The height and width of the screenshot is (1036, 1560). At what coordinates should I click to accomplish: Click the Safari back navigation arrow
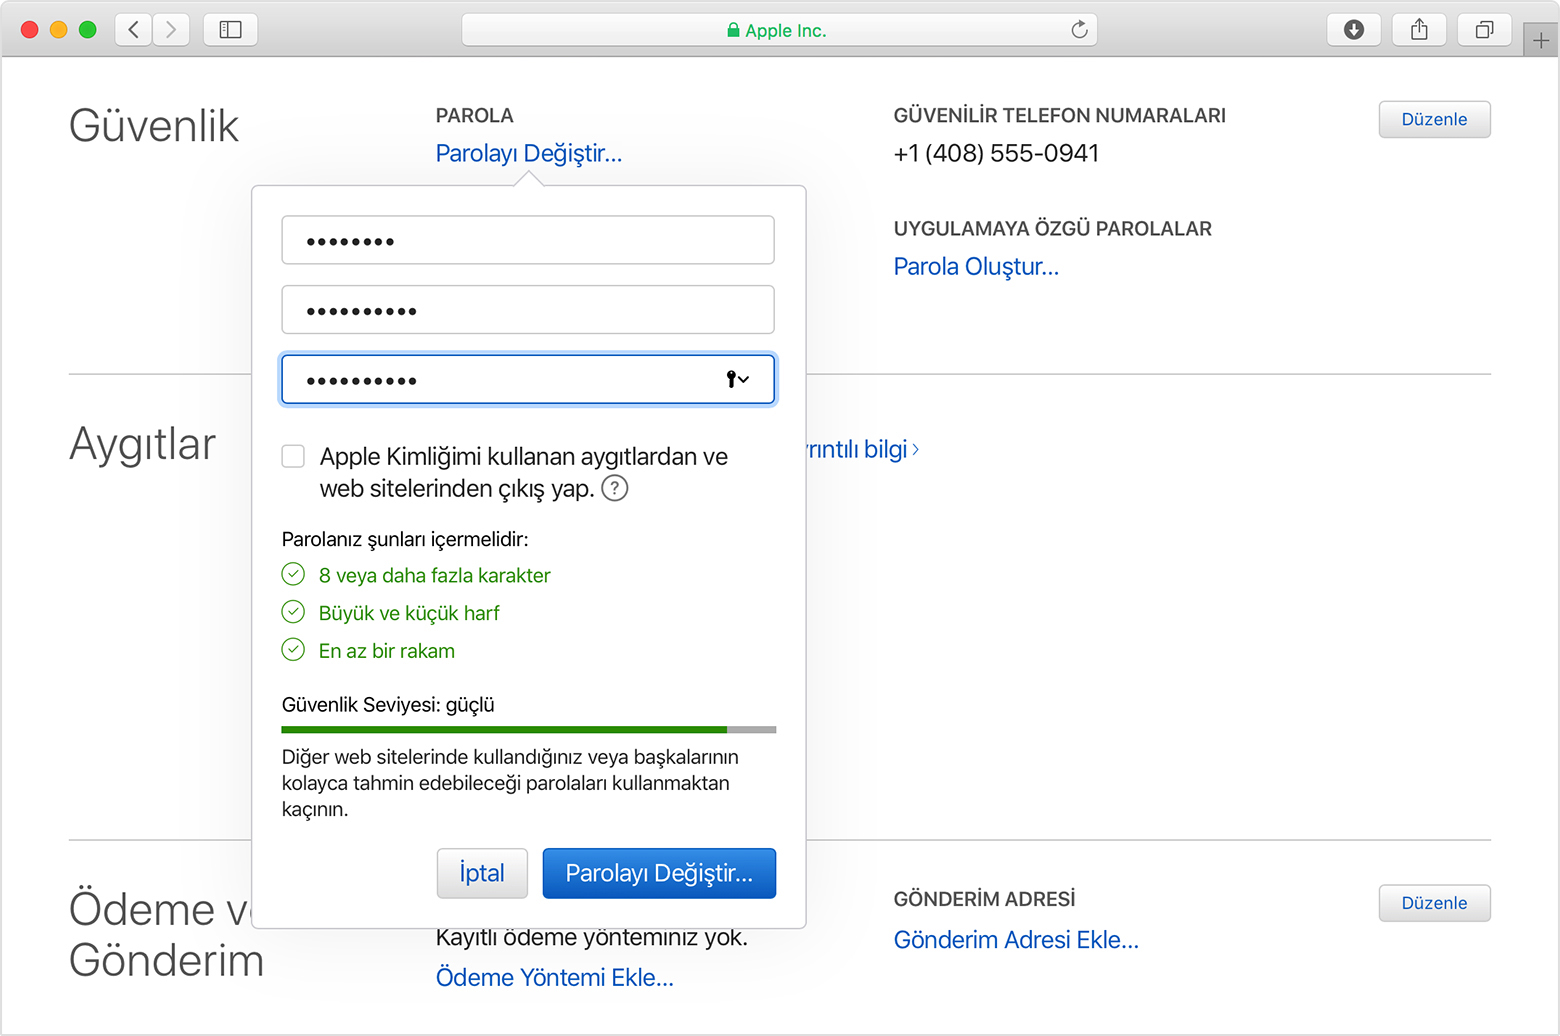pos(134,30)
